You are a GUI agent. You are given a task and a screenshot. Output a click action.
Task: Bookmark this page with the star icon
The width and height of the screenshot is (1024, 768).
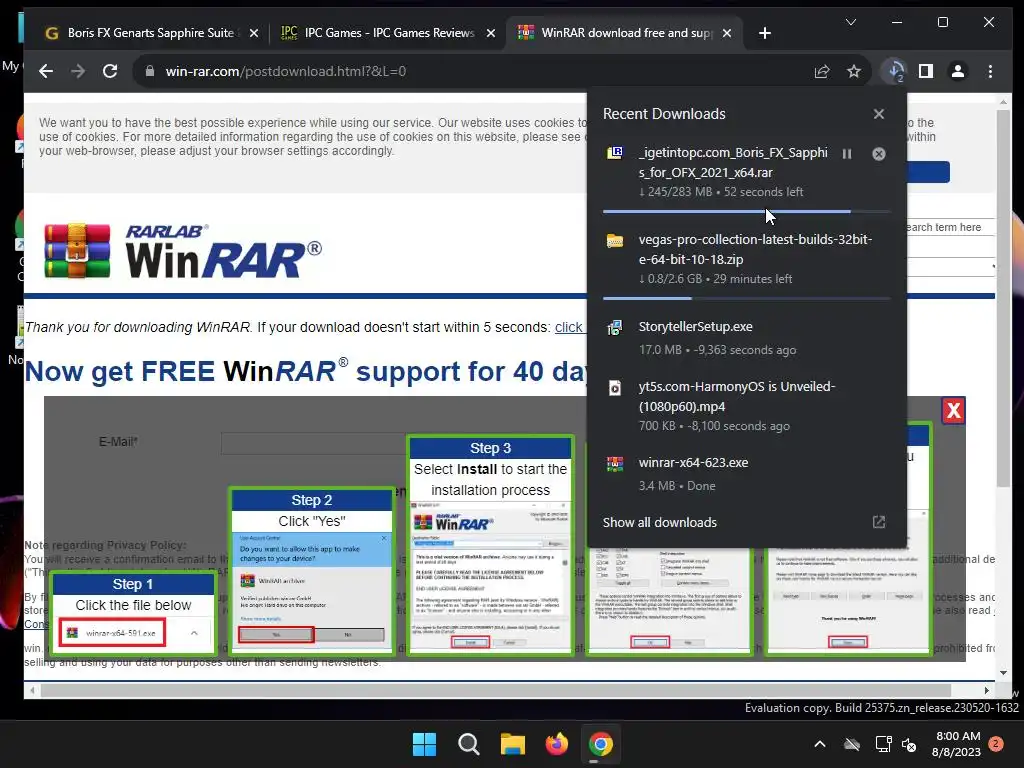point(854,71)
